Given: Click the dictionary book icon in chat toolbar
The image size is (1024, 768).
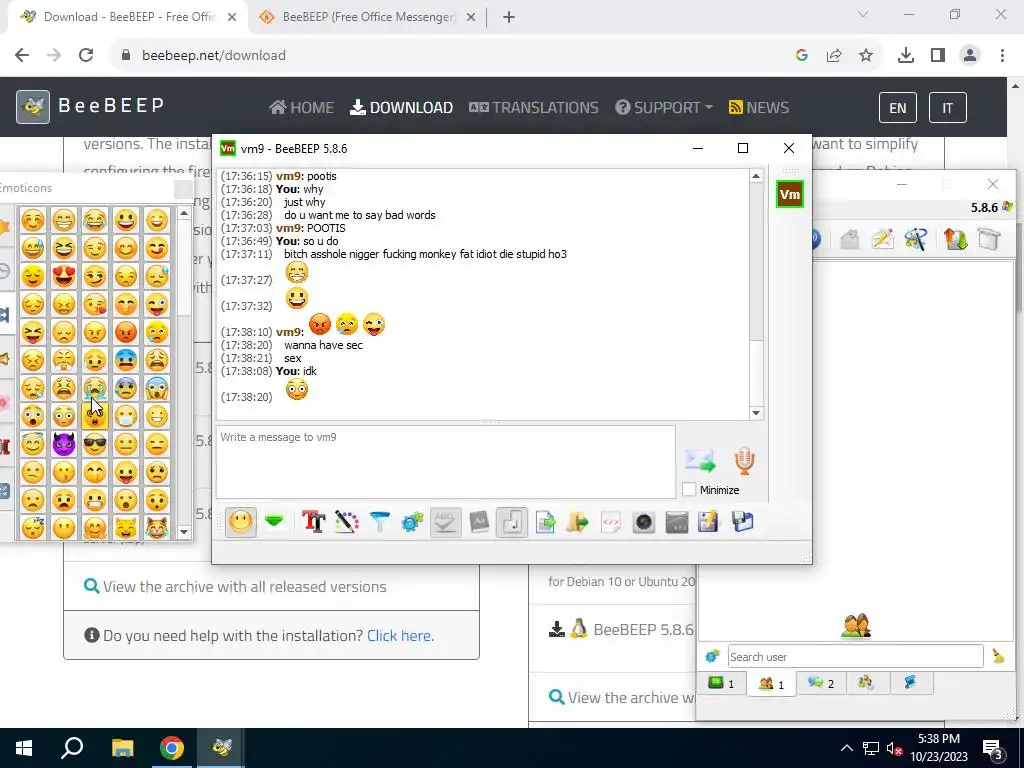Looking at the screenshot, I should point(479,522).
